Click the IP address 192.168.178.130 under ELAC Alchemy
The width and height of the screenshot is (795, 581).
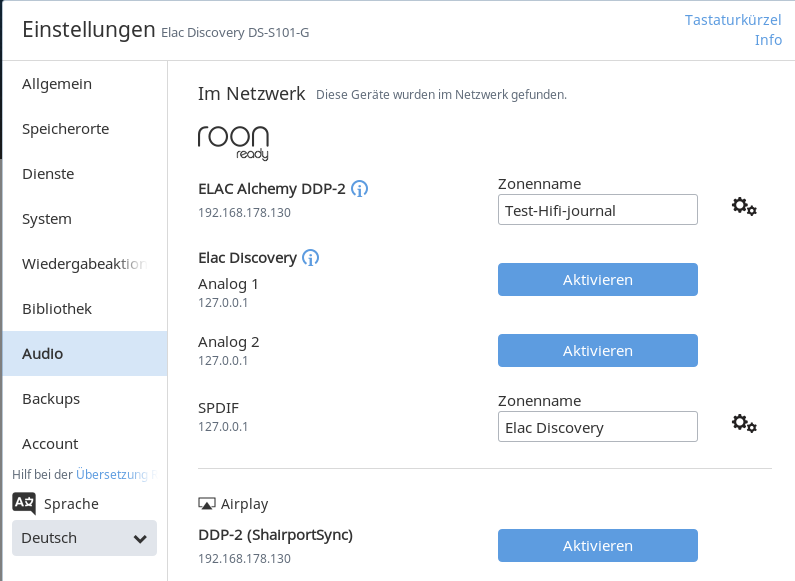click(x=244, y=212)
